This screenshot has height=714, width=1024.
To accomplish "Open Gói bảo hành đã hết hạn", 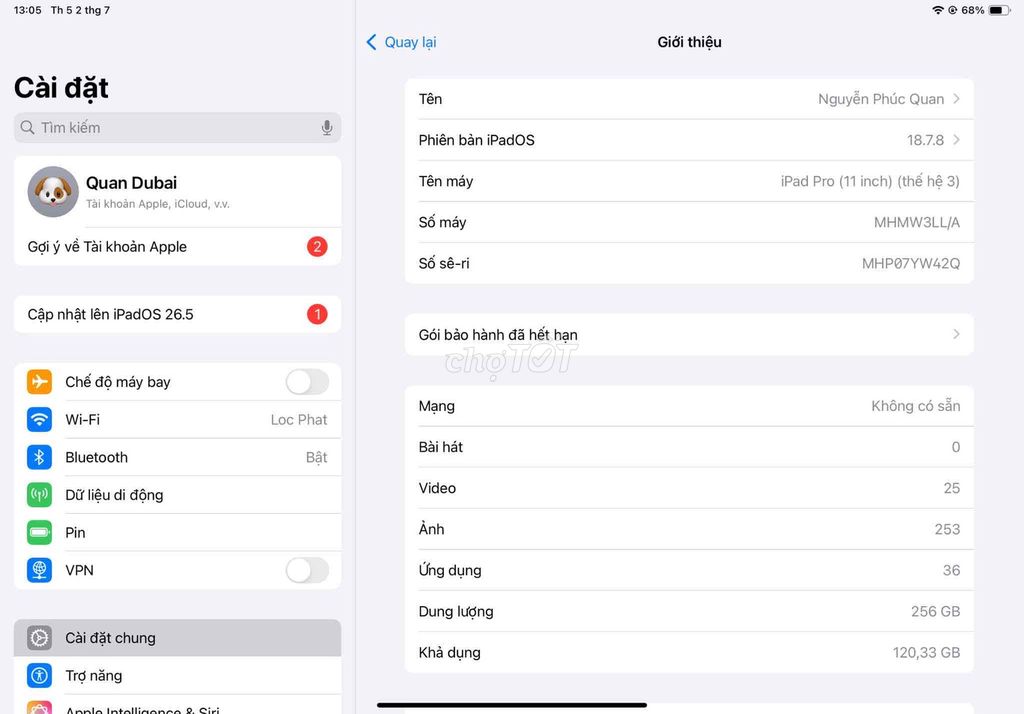I will [x=689, y=334].
